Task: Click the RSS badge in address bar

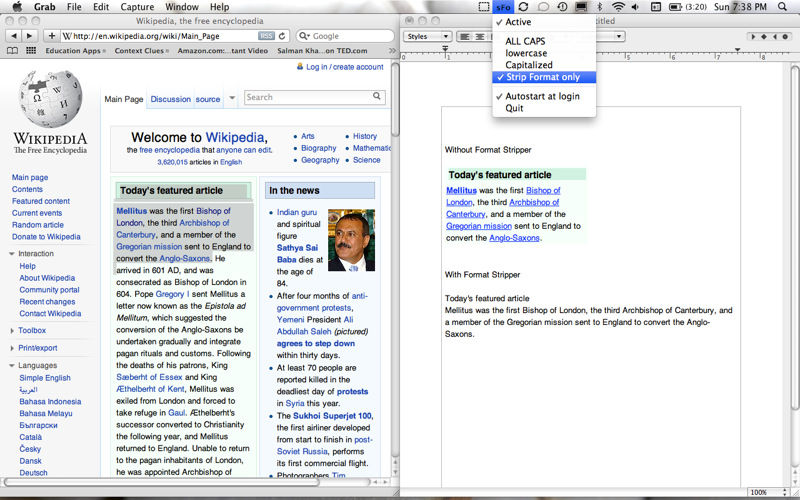Action: pyautogui.click(x=266, y=36)
